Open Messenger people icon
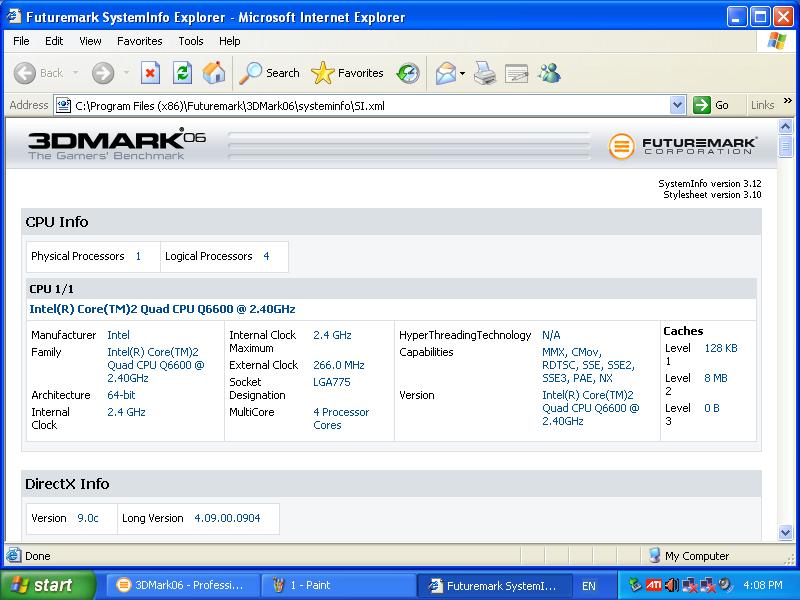 549,73
